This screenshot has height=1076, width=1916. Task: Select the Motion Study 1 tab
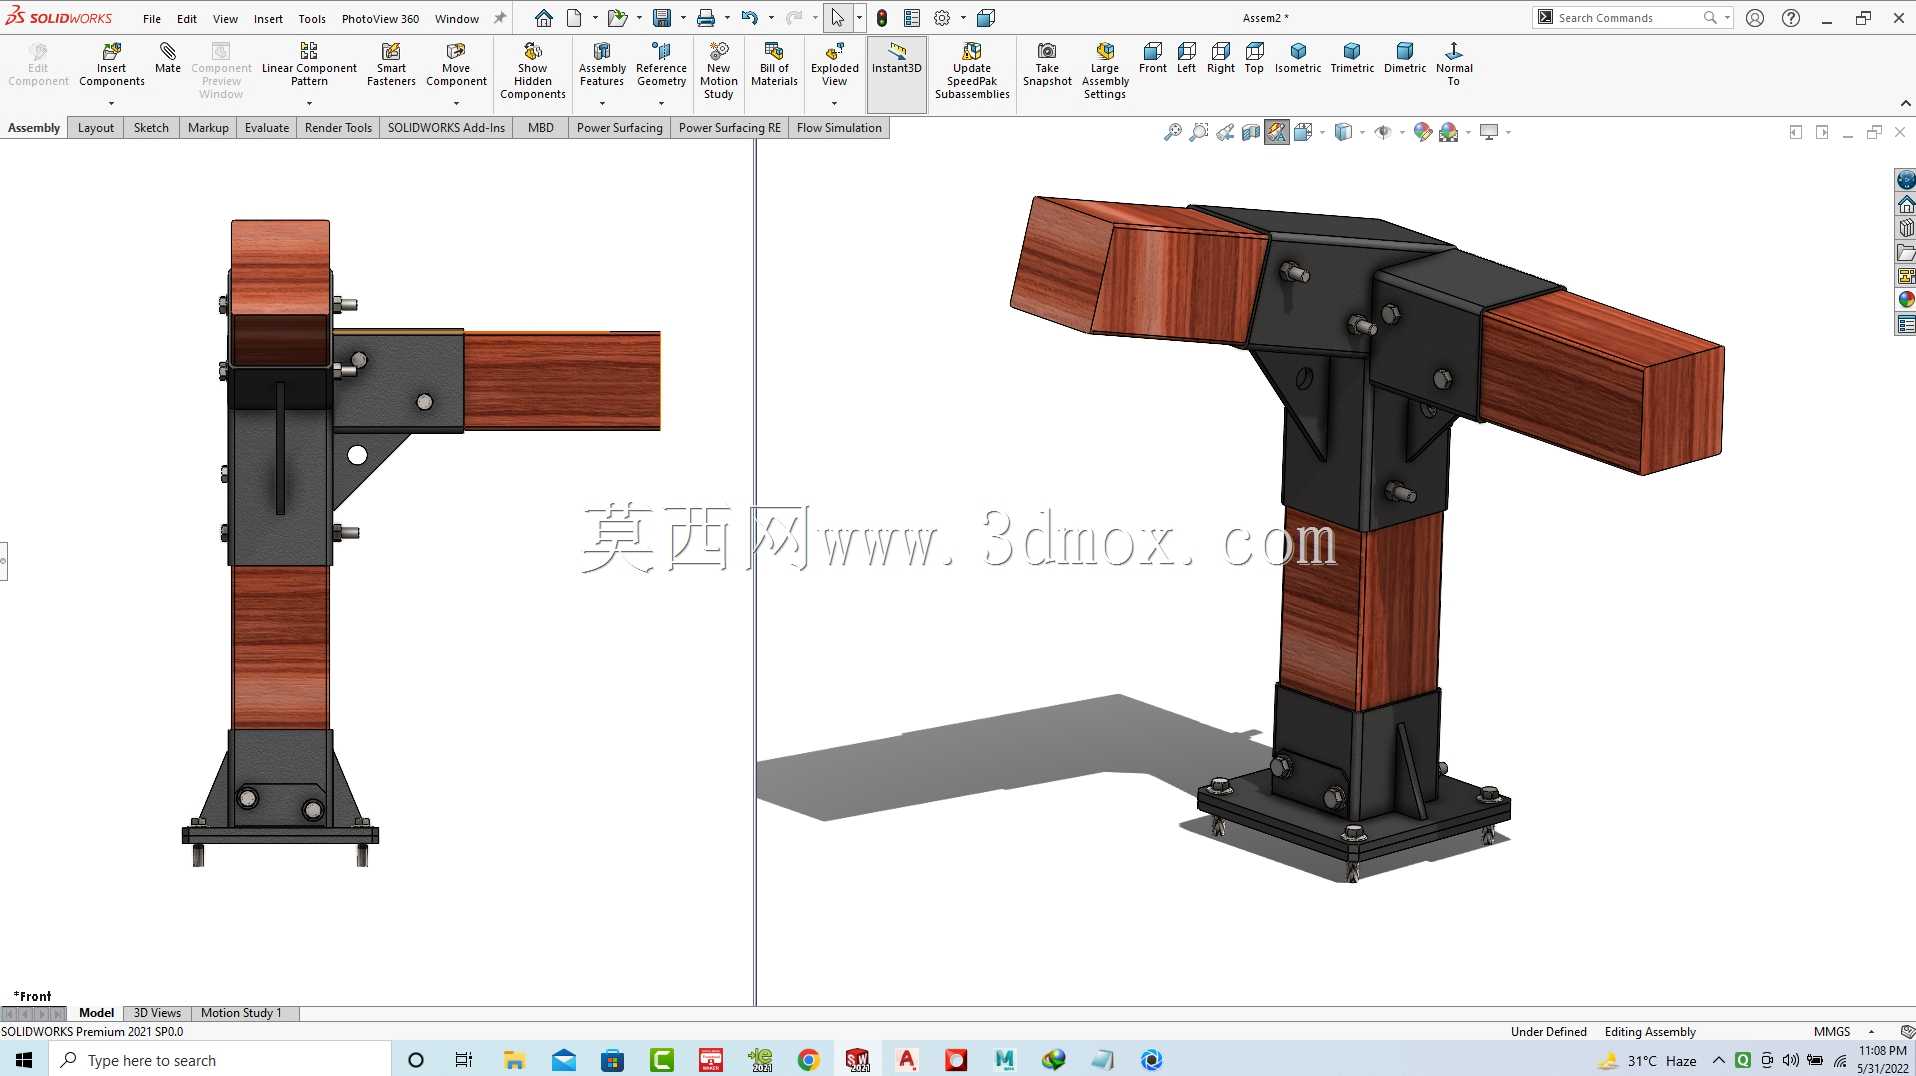(x=241, y=1013)
